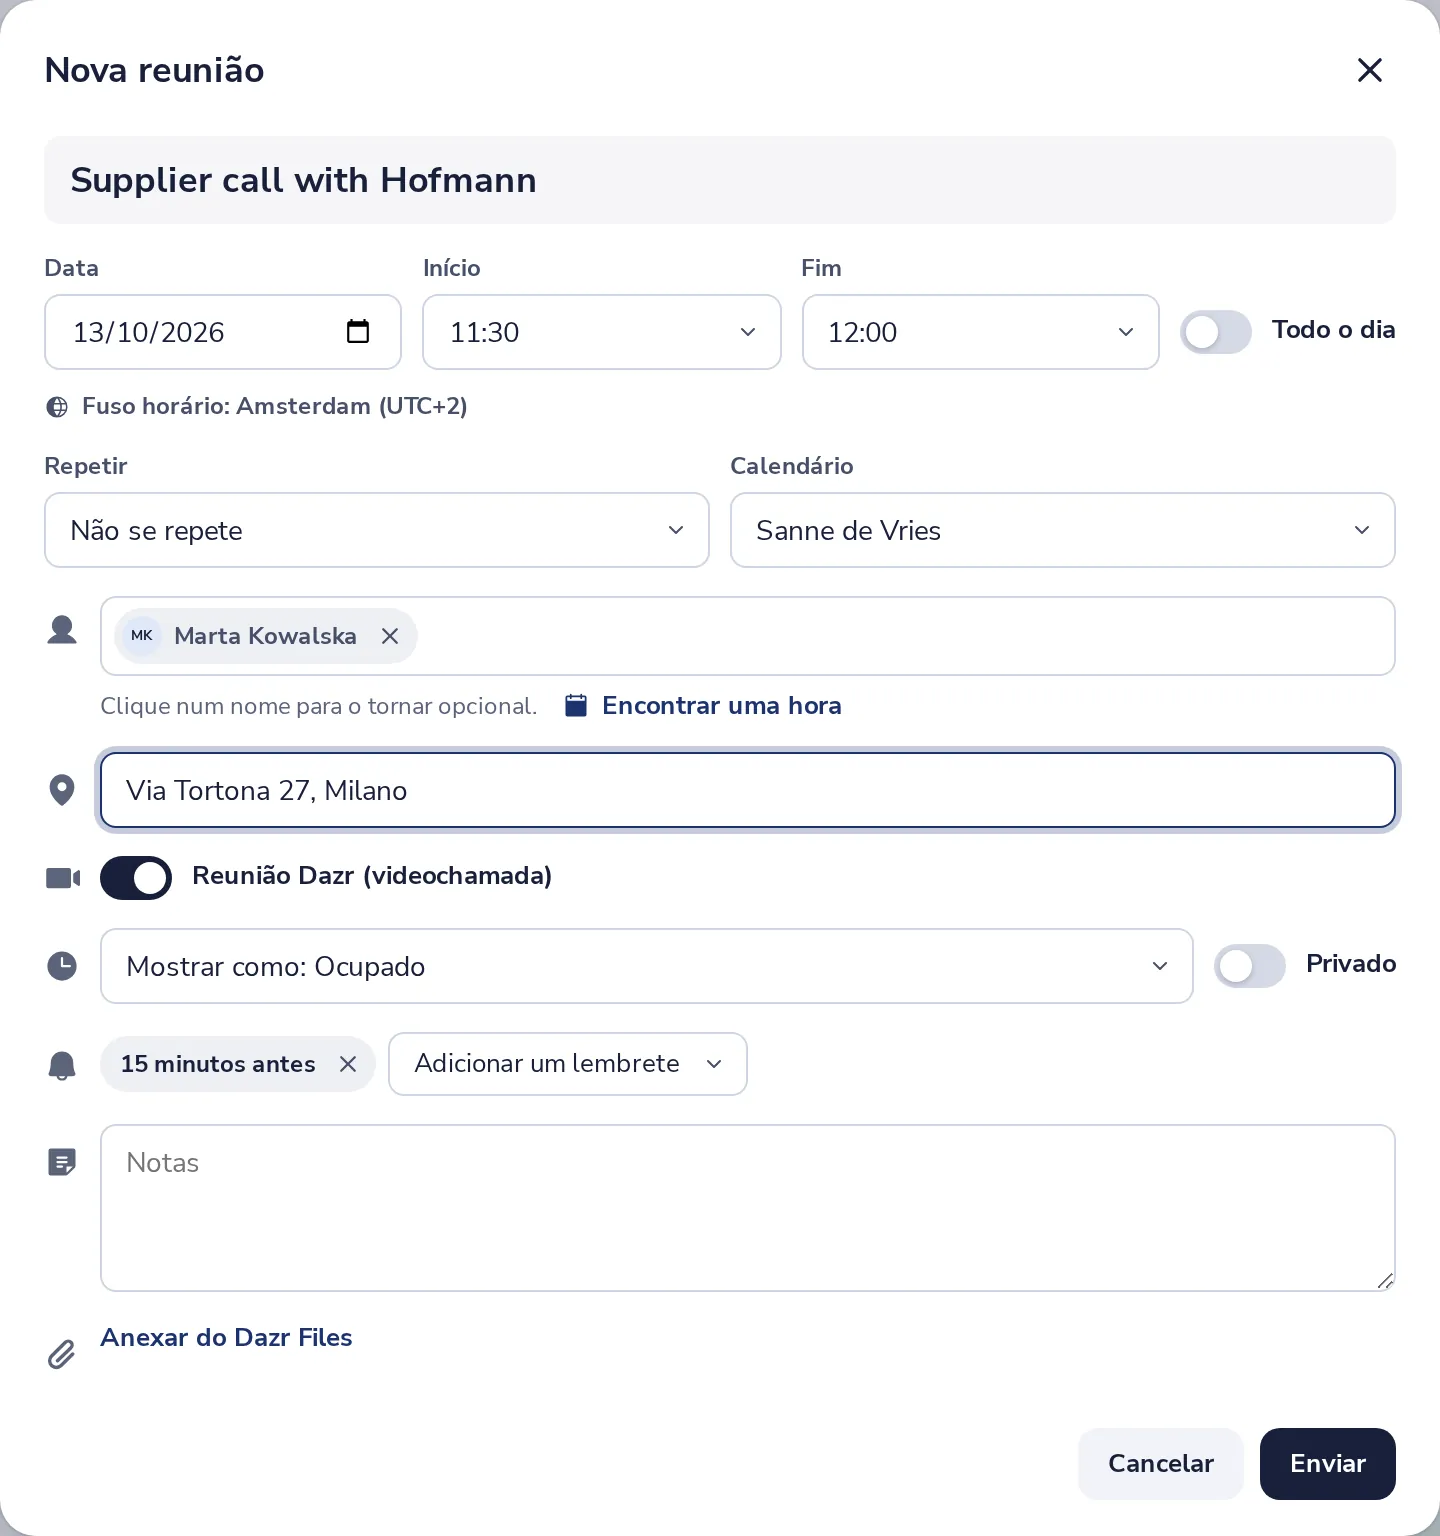Expand the Mostrar como: Ocupado dropdown
Screen dimensions: 1440x1536
647,966
